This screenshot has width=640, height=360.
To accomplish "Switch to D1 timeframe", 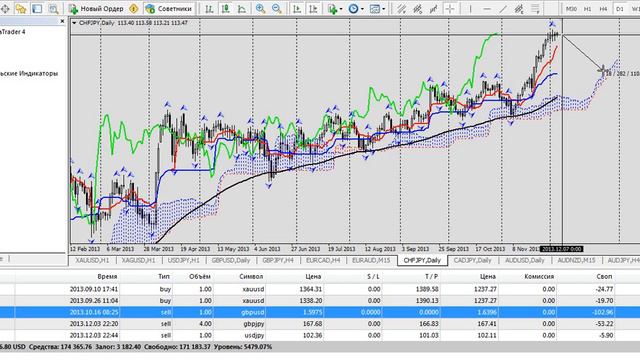I will click(x=620, y=9).
